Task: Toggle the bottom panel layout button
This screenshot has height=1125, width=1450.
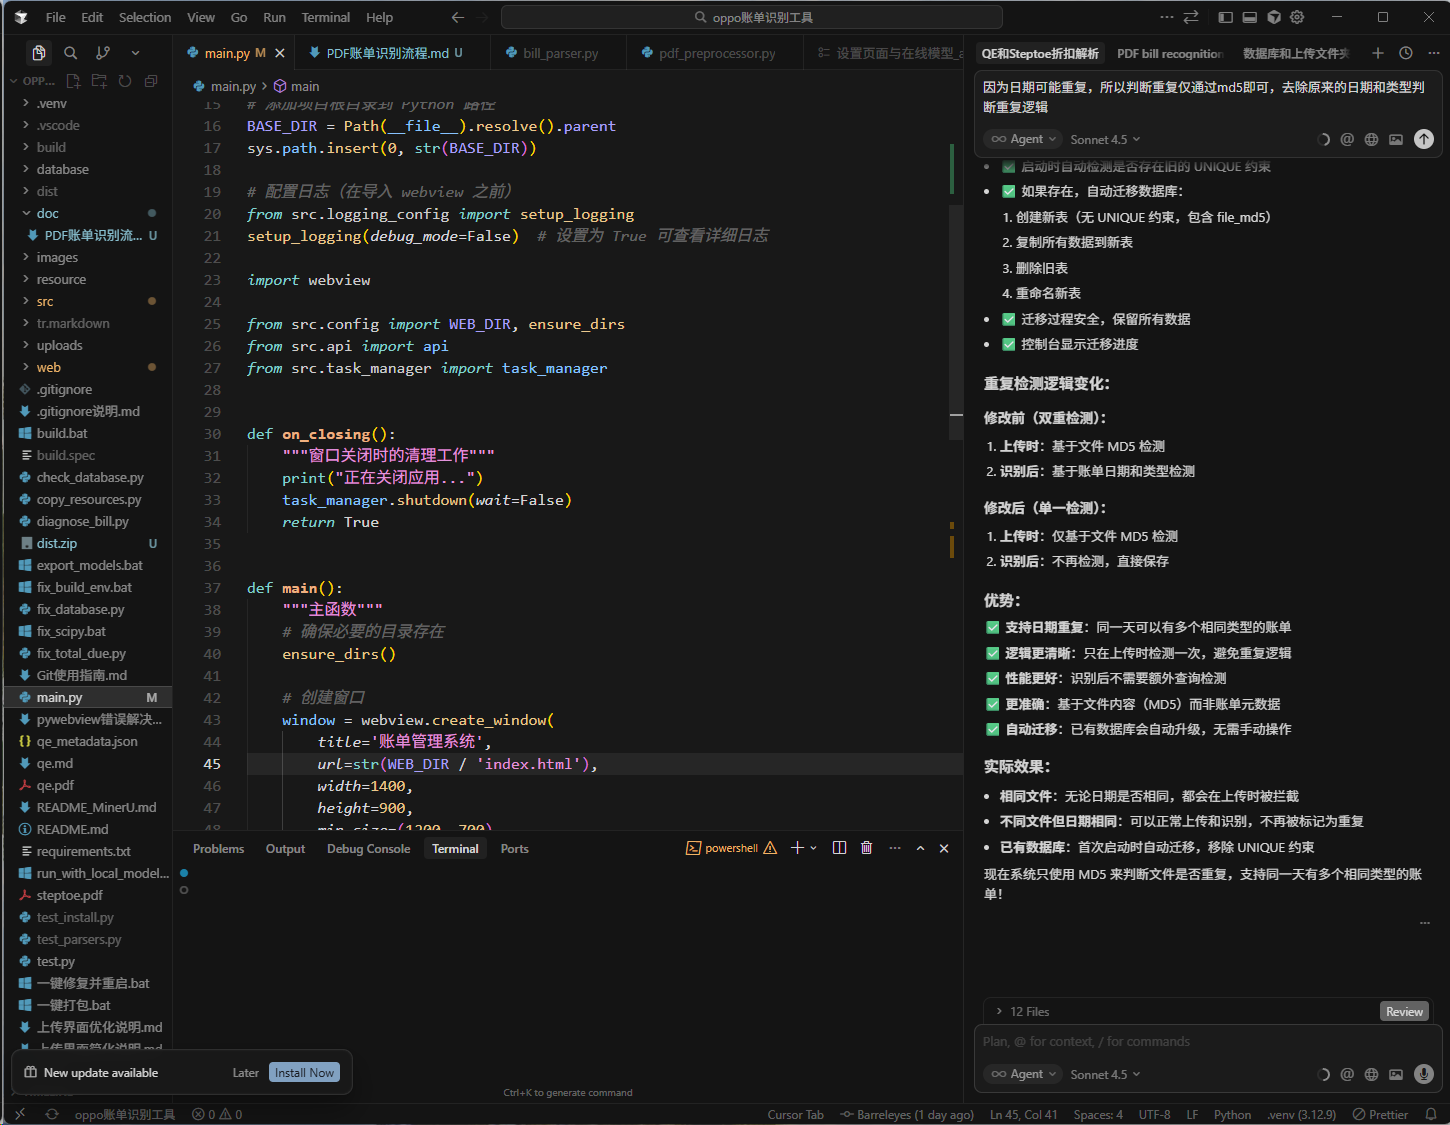Action: [1249, 17]
